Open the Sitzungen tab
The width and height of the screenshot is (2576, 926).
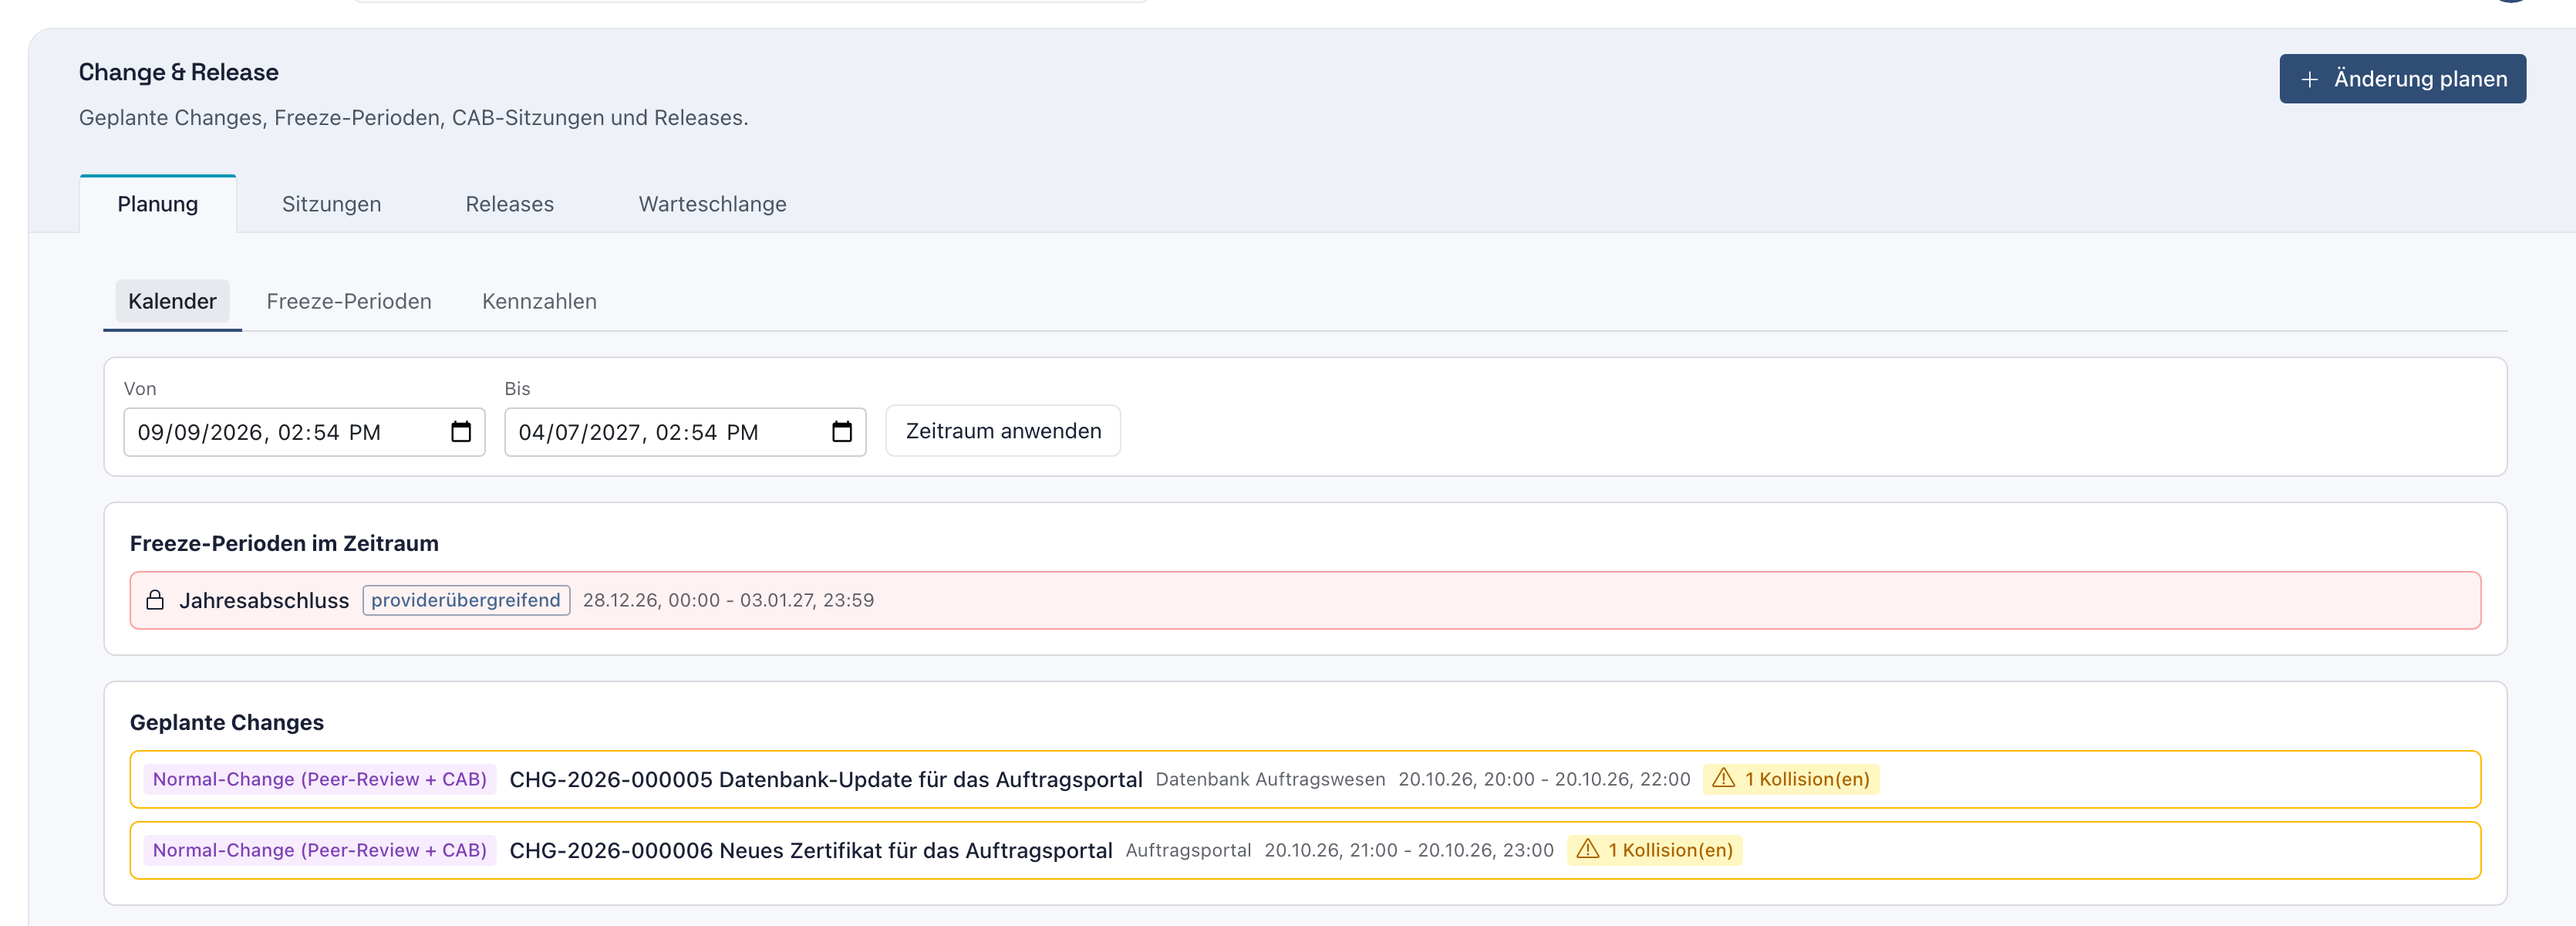pos(331,204)
